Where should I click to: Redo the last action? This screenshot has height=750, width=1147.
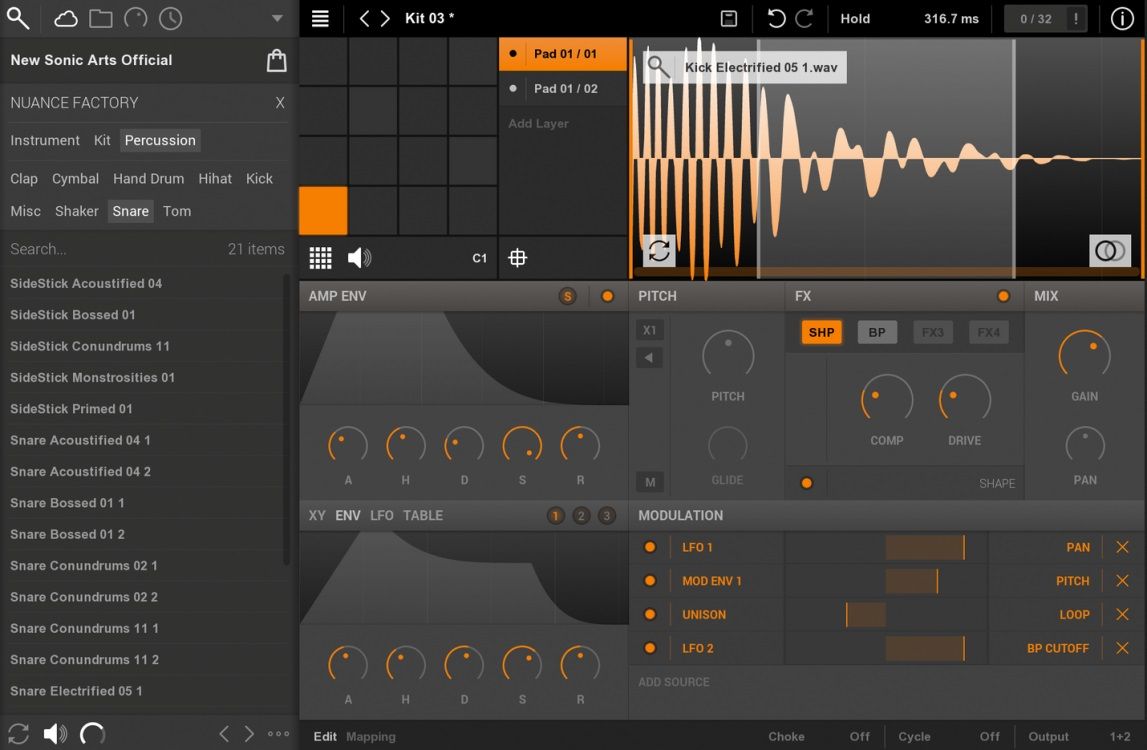click(804, 18)
